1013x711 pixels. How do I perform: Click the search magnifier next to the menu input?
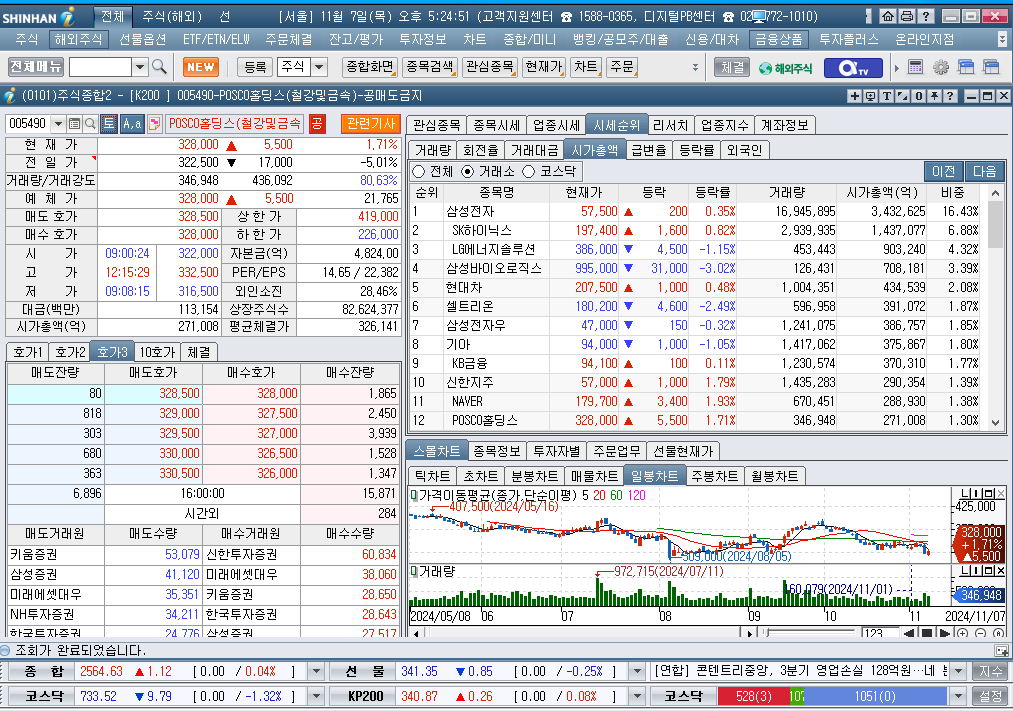[x=159, y=67]
